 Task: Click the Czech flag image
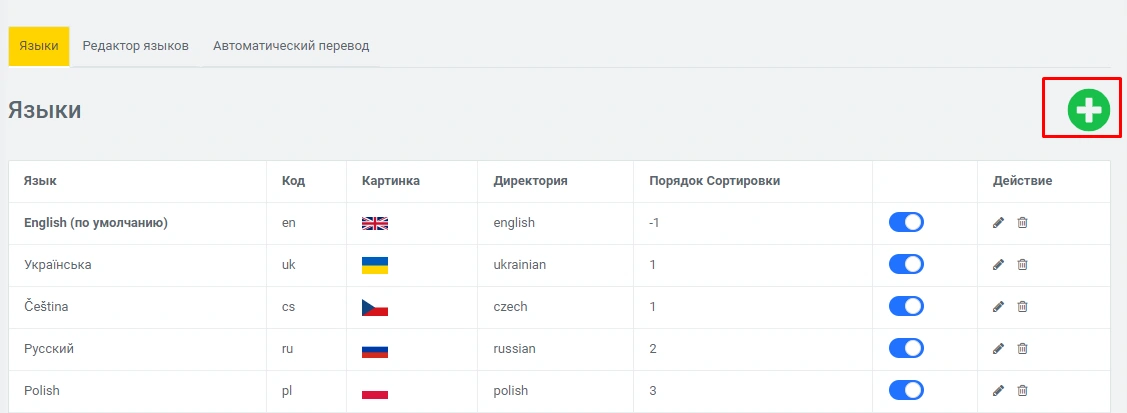pyautogui.click(x=374, y=307)
